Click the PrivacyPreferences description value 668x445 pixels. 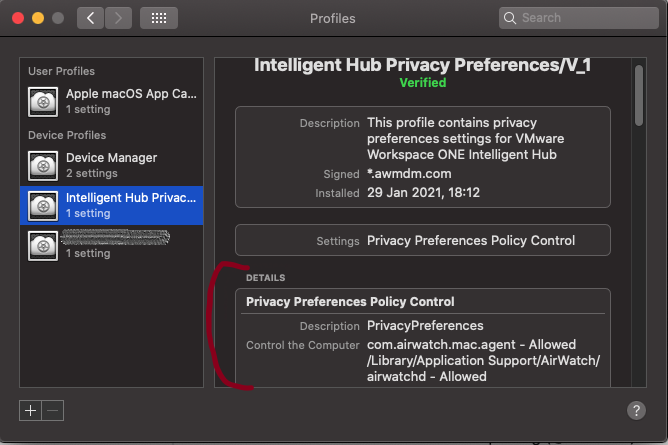point(425,326)
